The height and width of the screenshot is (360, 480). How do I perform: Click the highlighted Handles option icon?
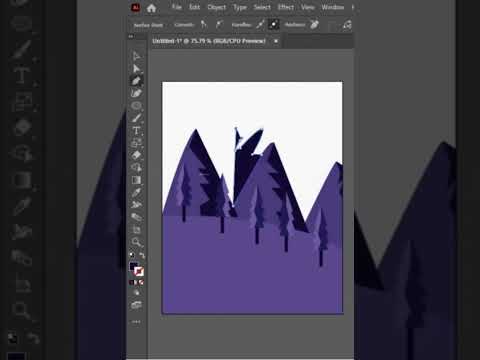[x=273, y=24]
